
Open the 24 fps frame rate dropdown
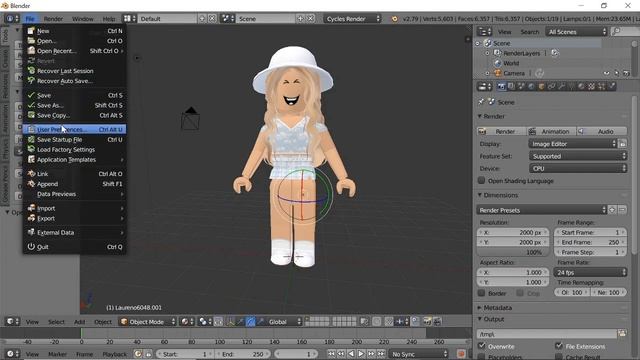(590, 272)
